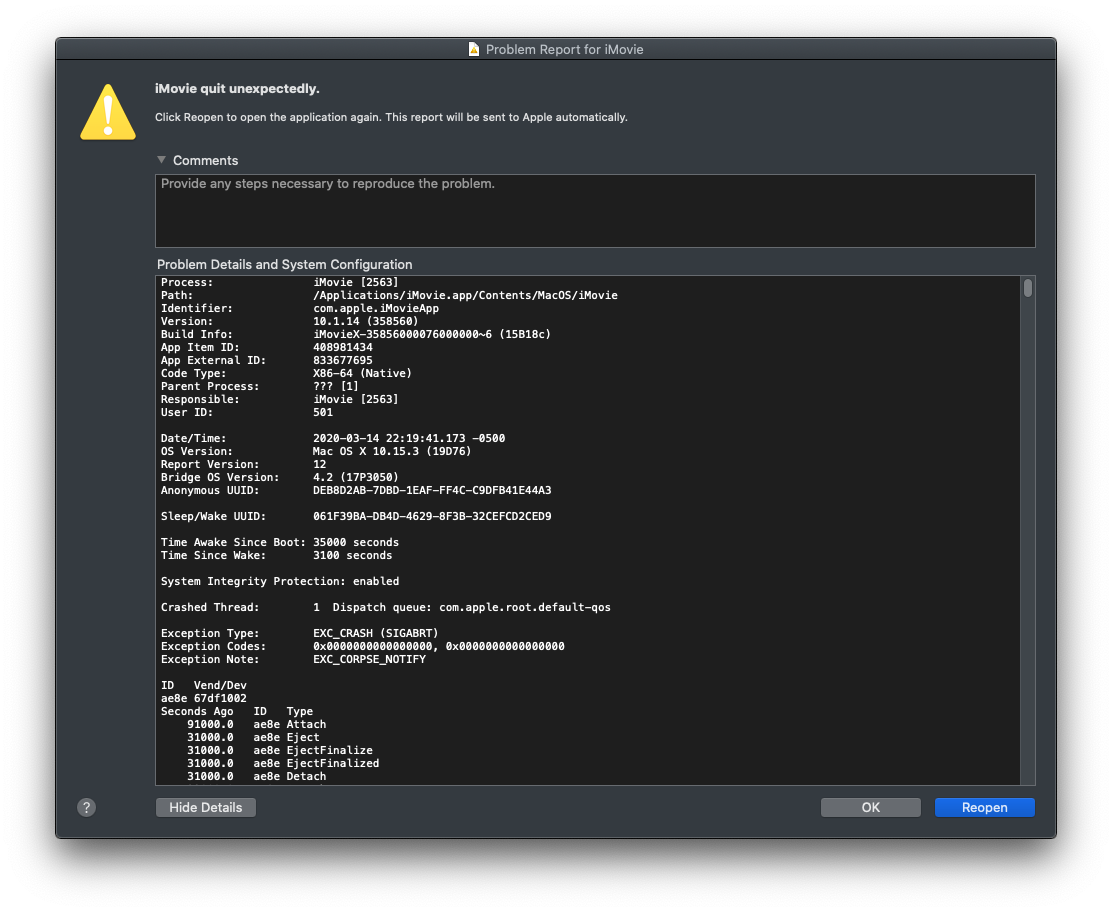The height and width of the screenshot is (912, 1112).
Task: Click the 'ae8e Detach' row
Action: 257,777
